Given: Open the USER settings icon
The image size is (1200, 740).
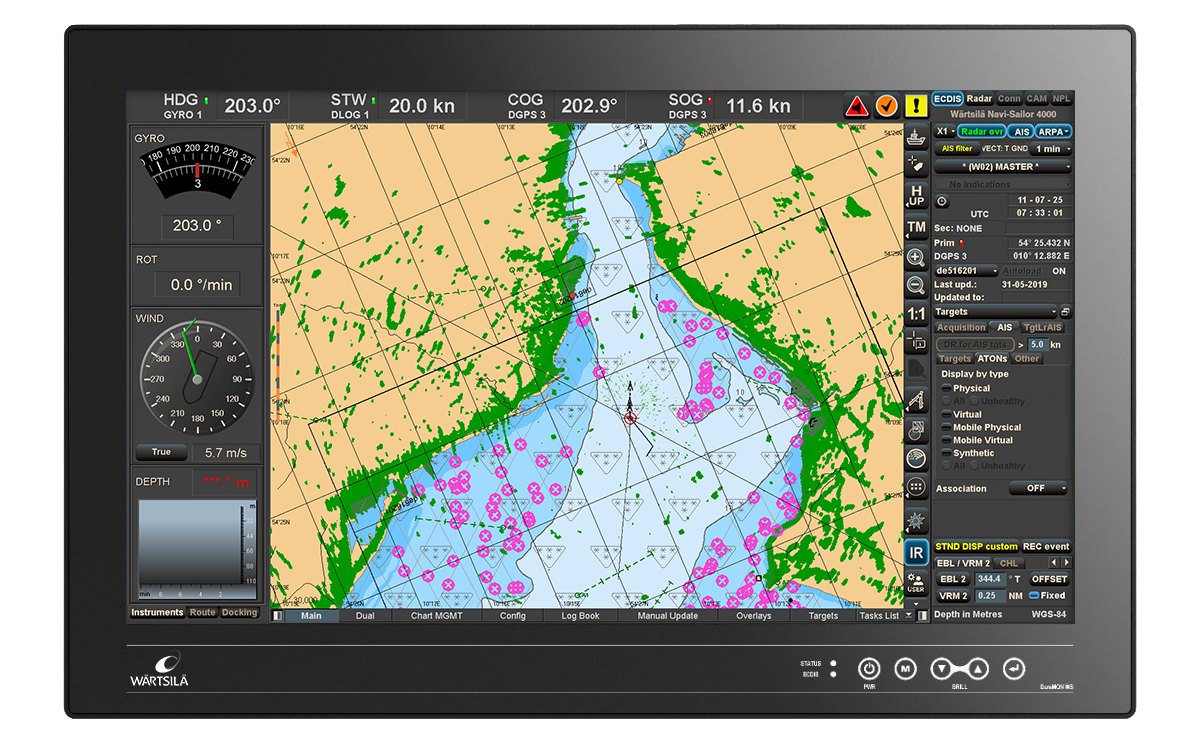Looking at the screenshot, I should [x=916, y=583].
